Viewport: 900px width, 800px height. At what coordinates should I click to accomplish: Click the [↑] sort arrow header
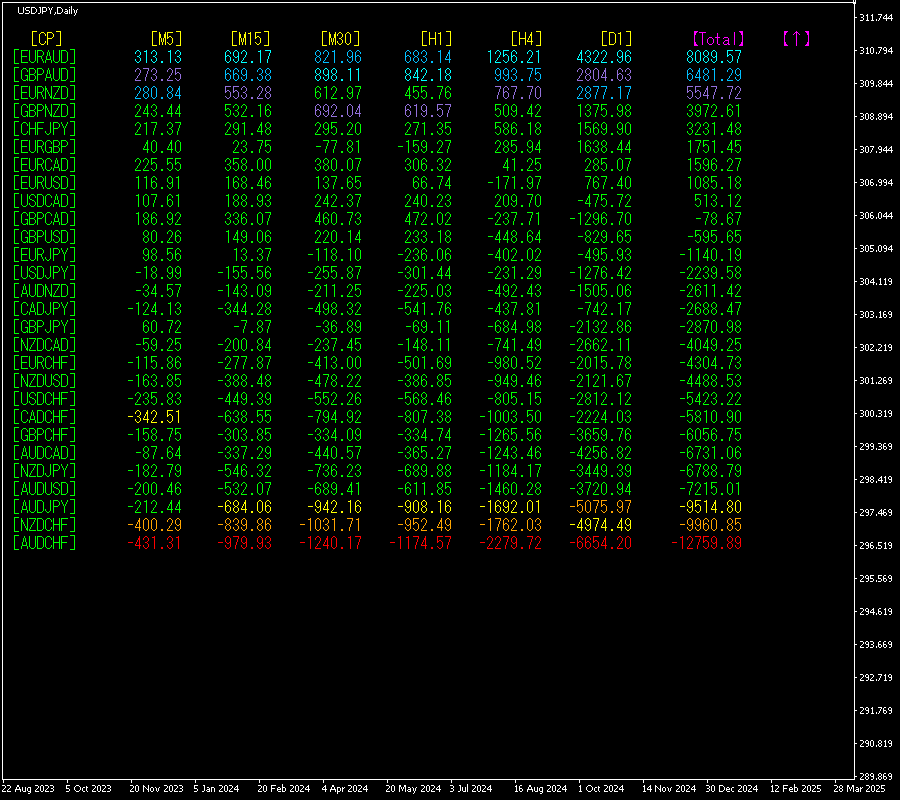click(x=796, y=38)
